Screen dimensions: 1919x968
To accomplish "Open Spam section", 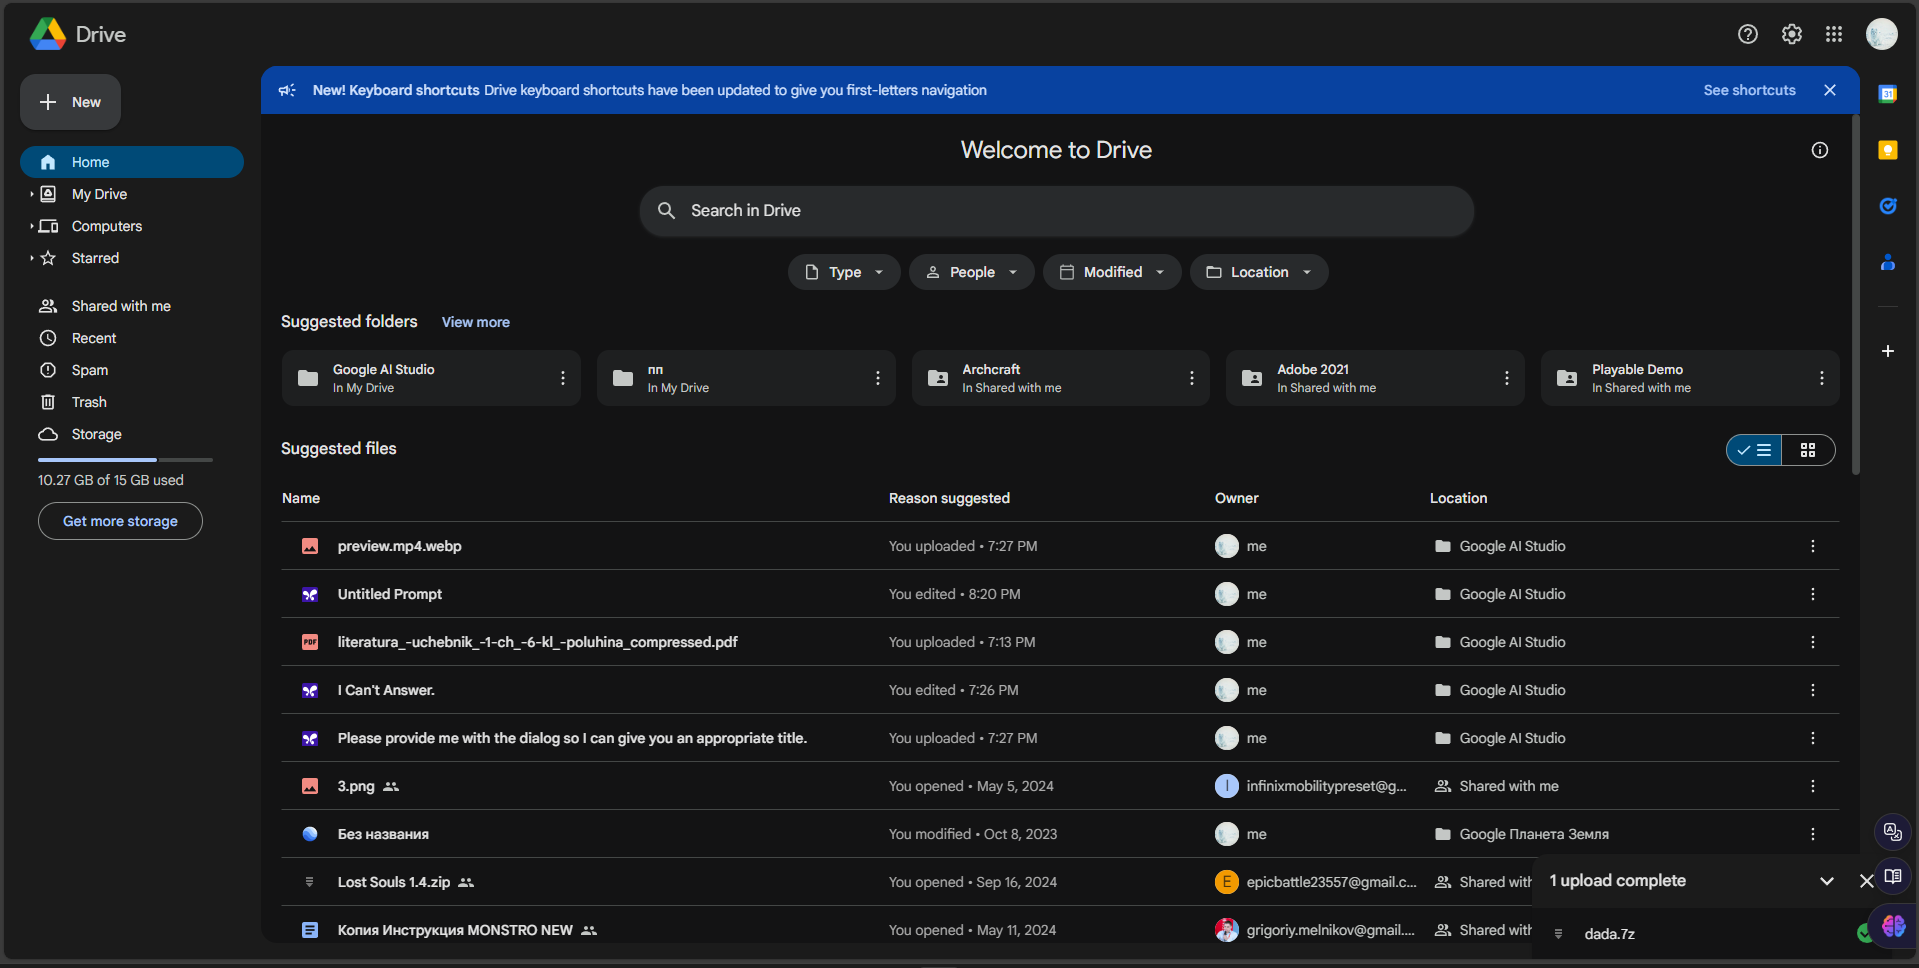I will pos(132,370).
